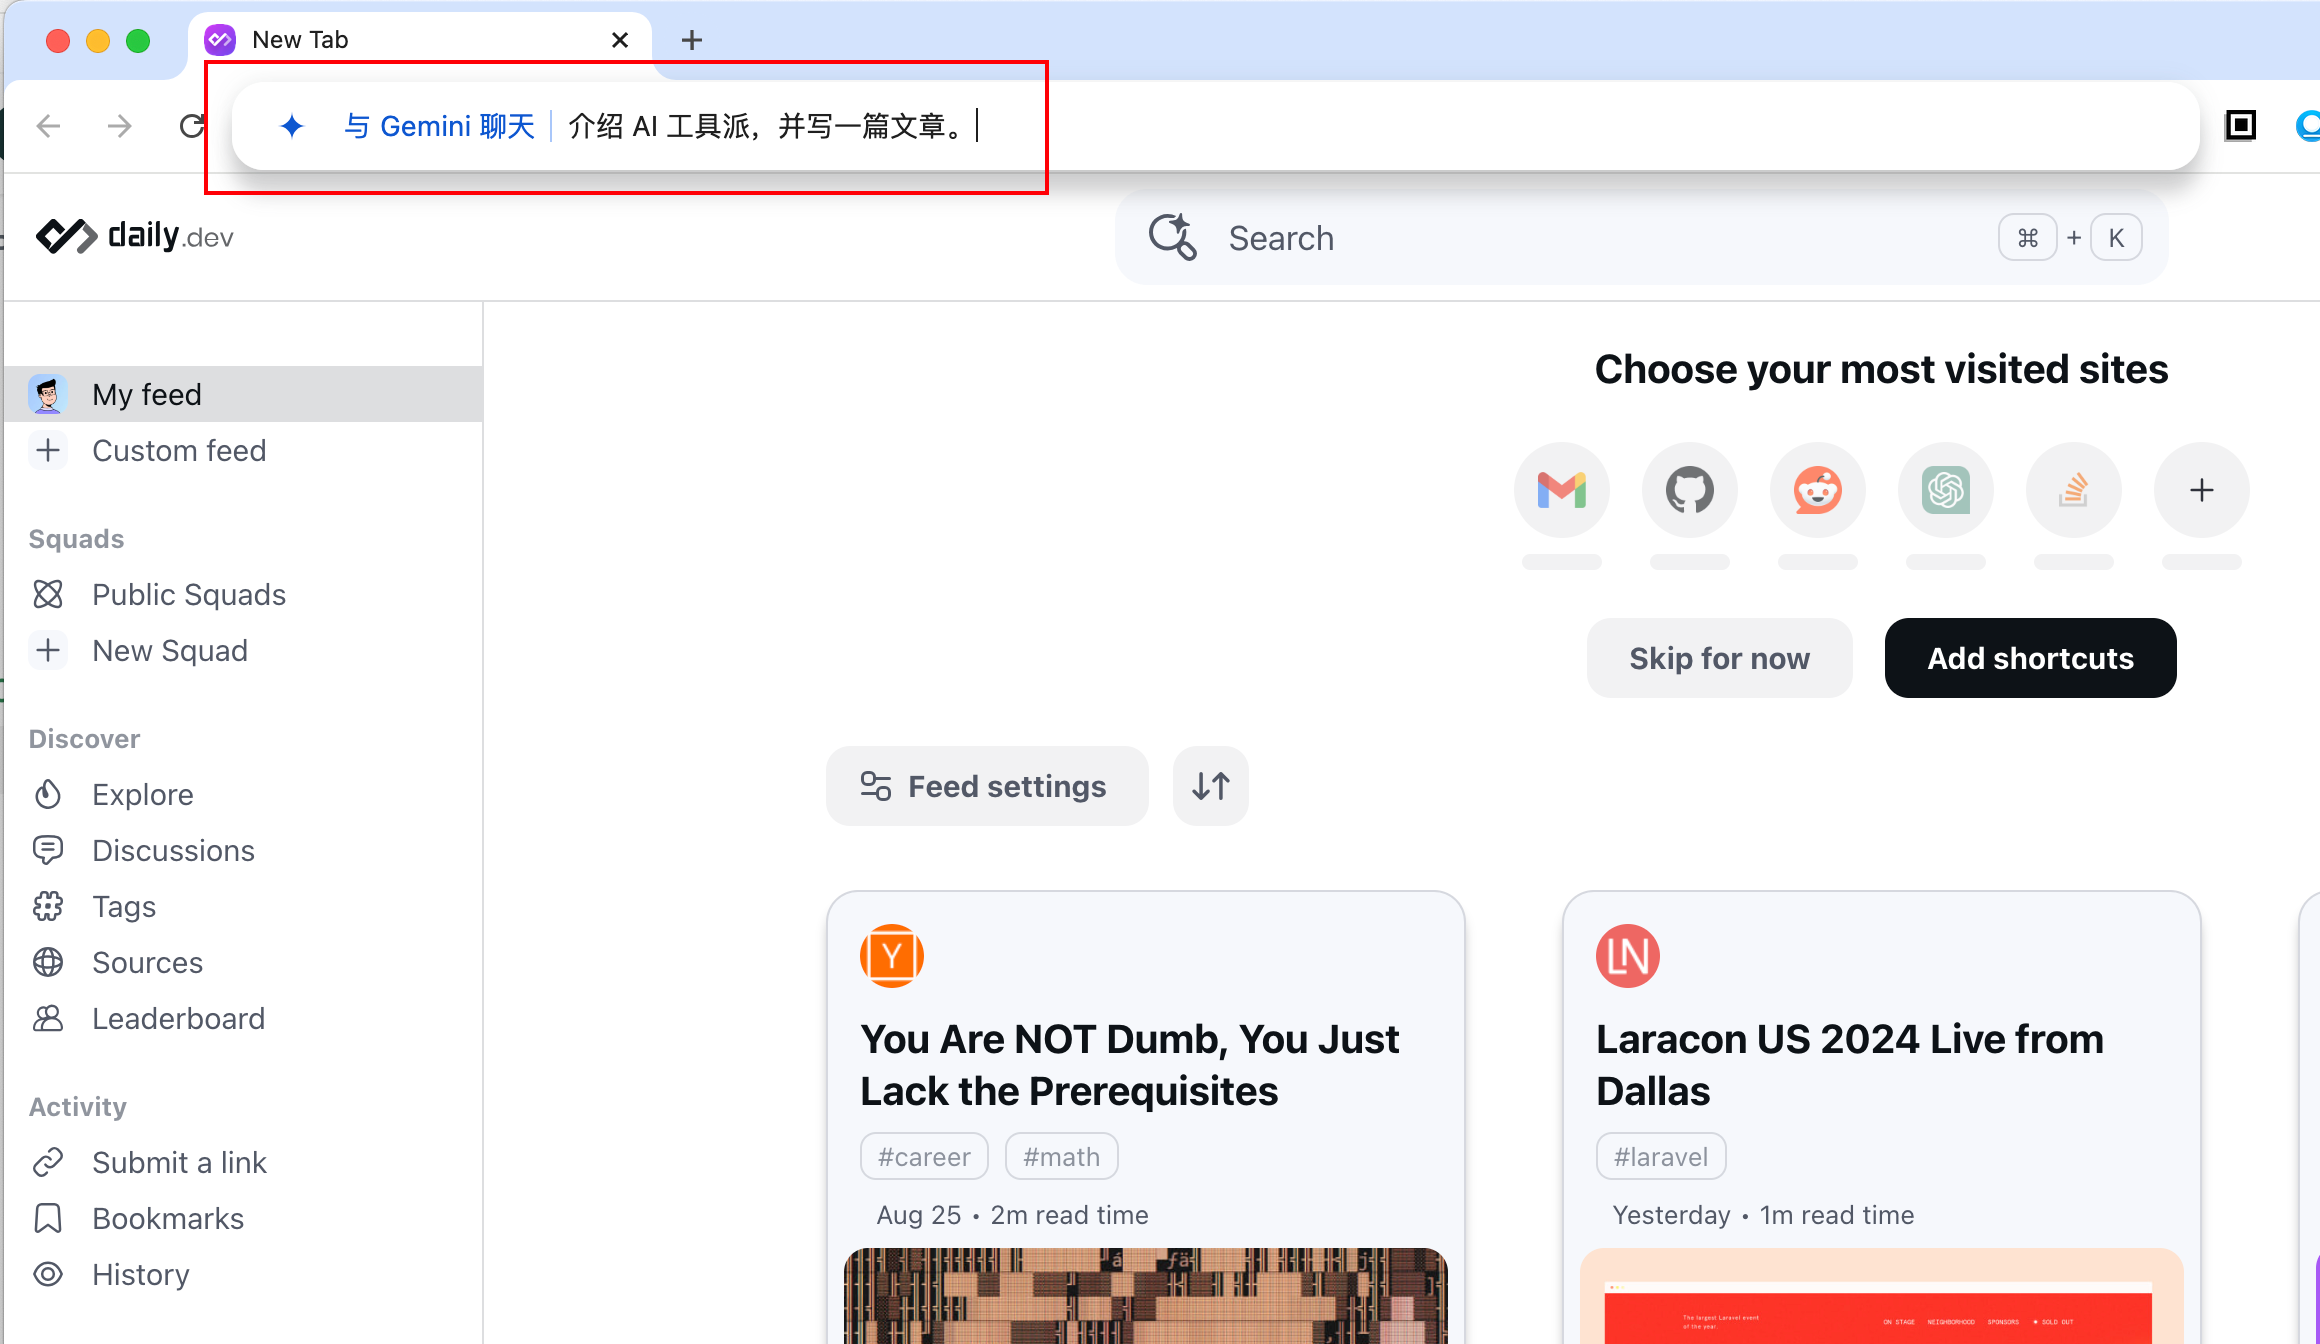Click the #laravel tag
Viewport: 2320px width, 1344px height.
point(1661,1157)
